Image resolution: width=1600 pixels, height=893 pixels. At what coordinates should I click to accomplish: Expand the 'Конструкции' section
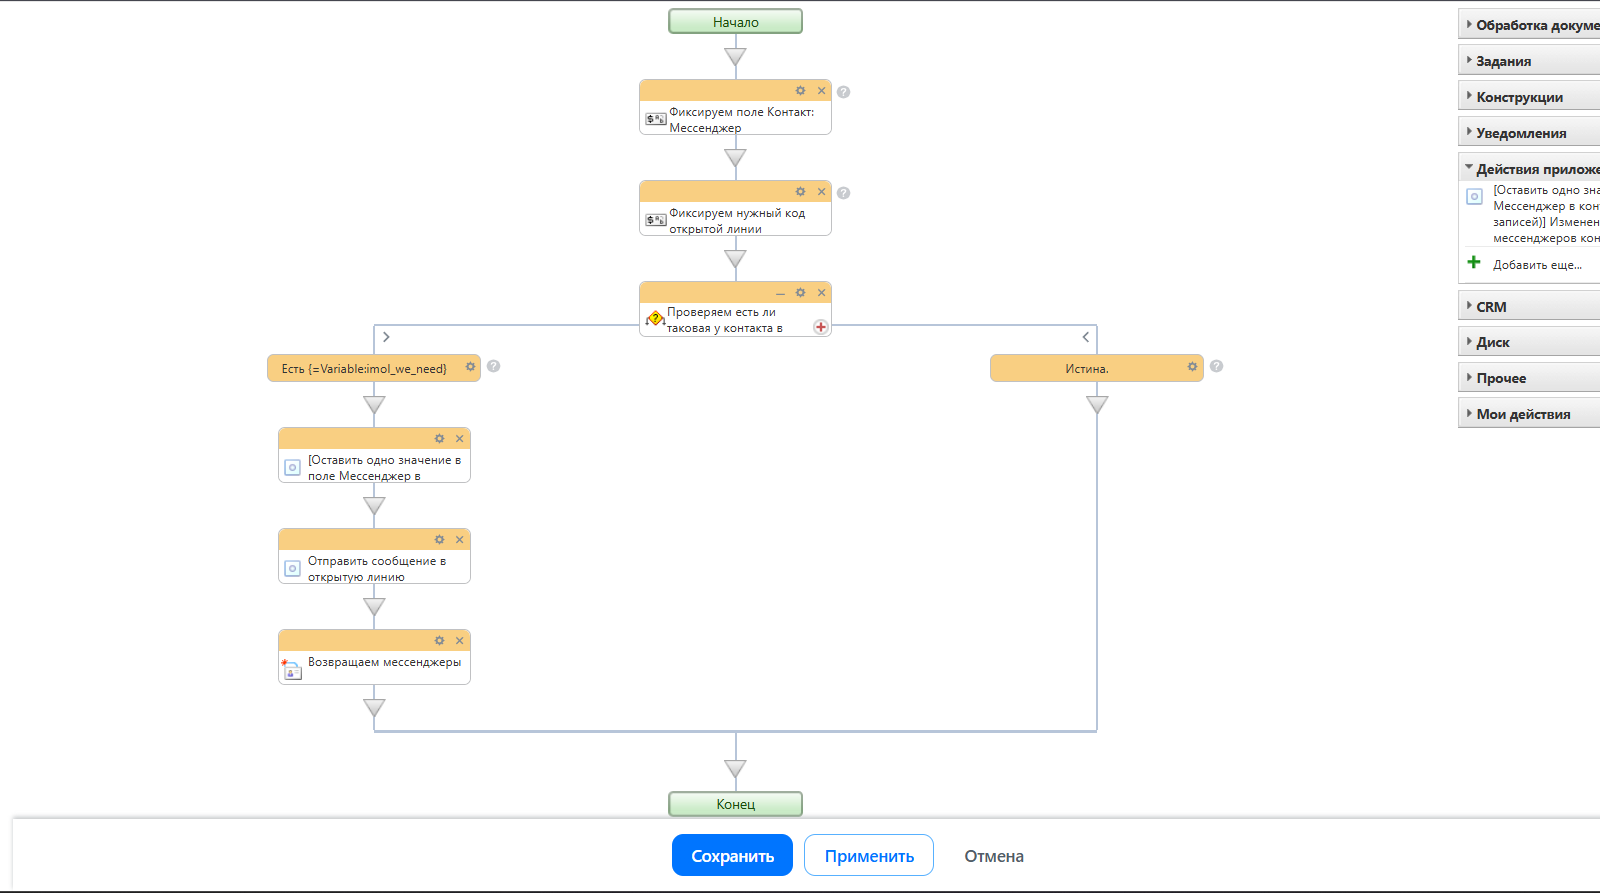(1519, 97)
